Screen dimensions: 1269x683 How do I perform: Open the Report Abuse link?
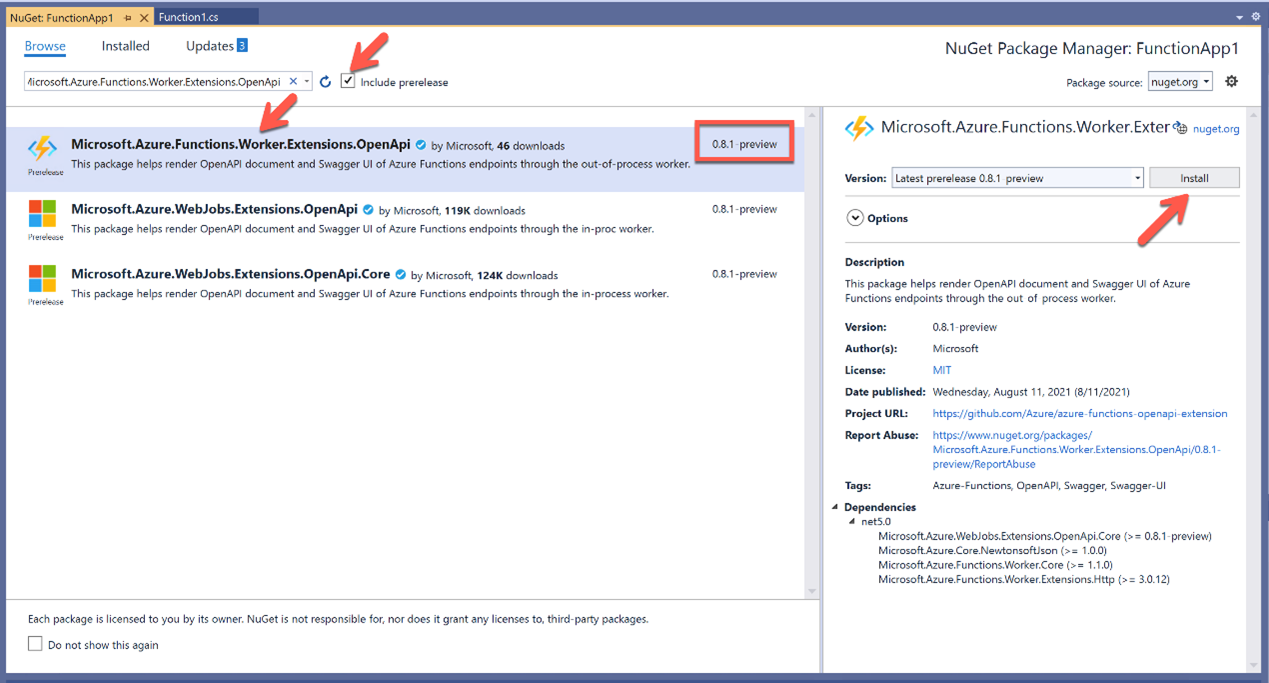1076,449
